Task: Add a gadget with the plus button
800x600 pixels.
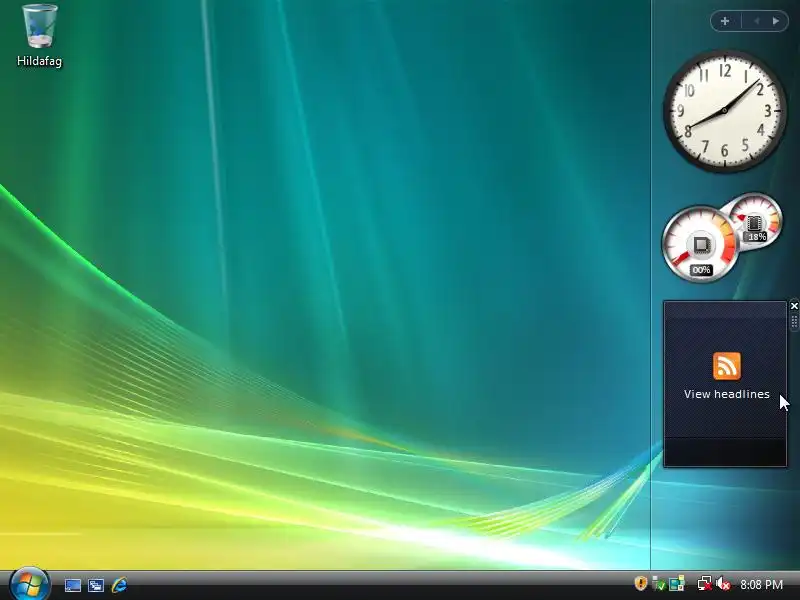Action: tap(725, 21)
